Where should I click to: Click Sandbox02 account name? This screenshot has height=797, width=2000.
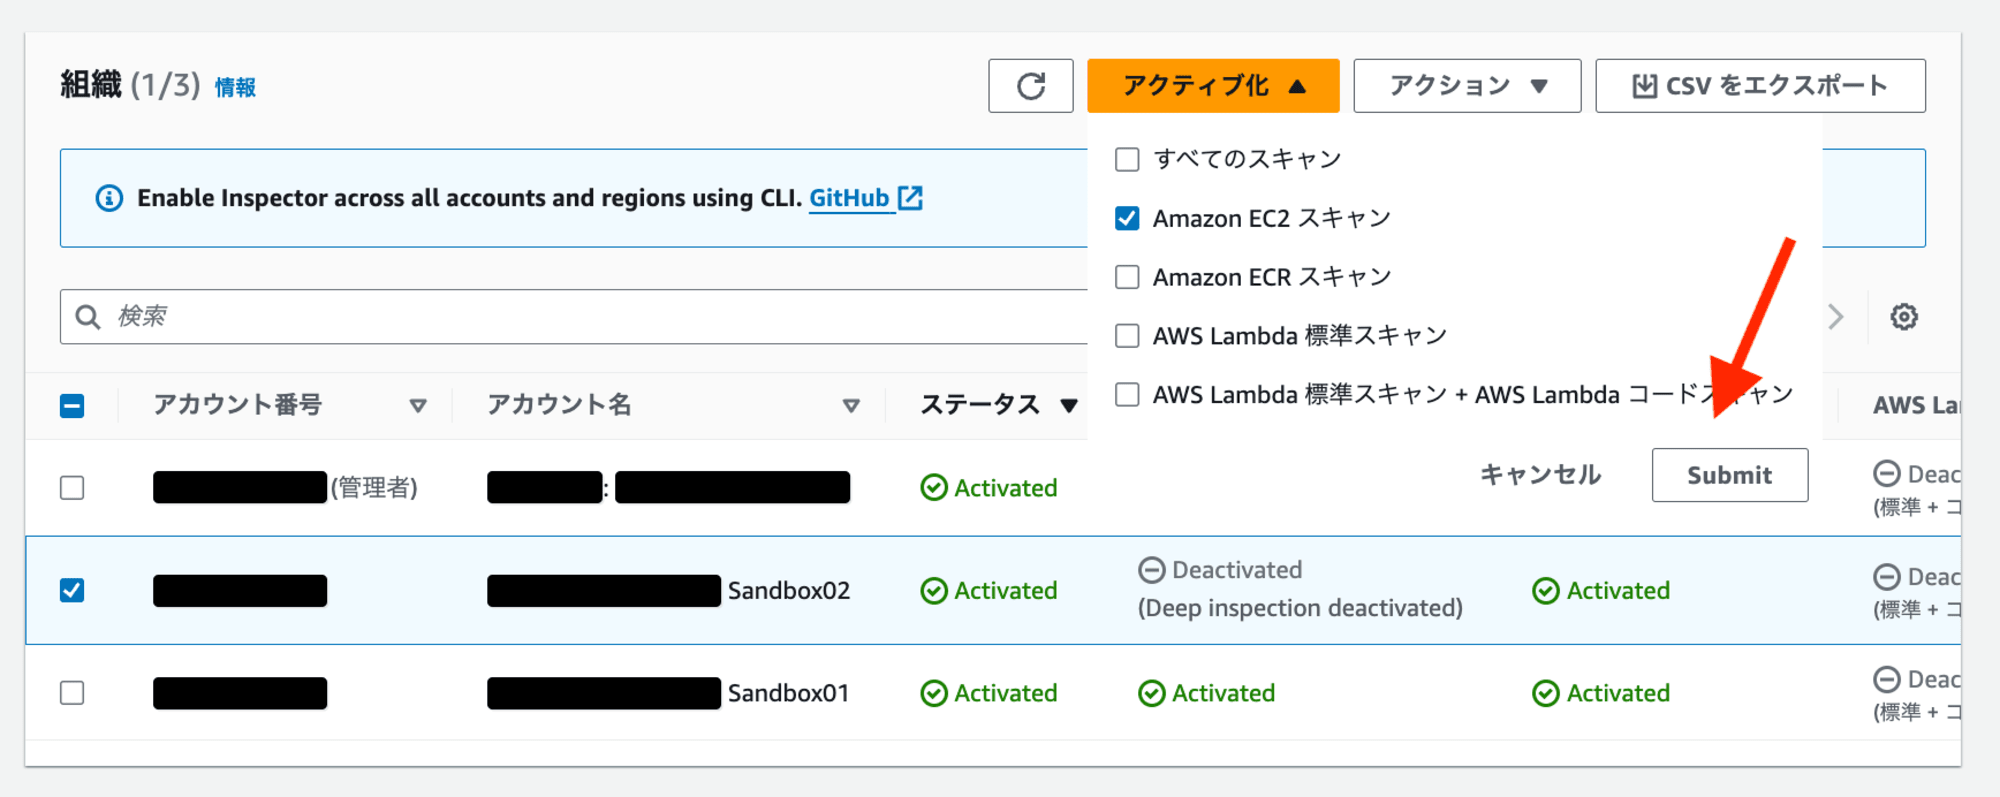789,591
